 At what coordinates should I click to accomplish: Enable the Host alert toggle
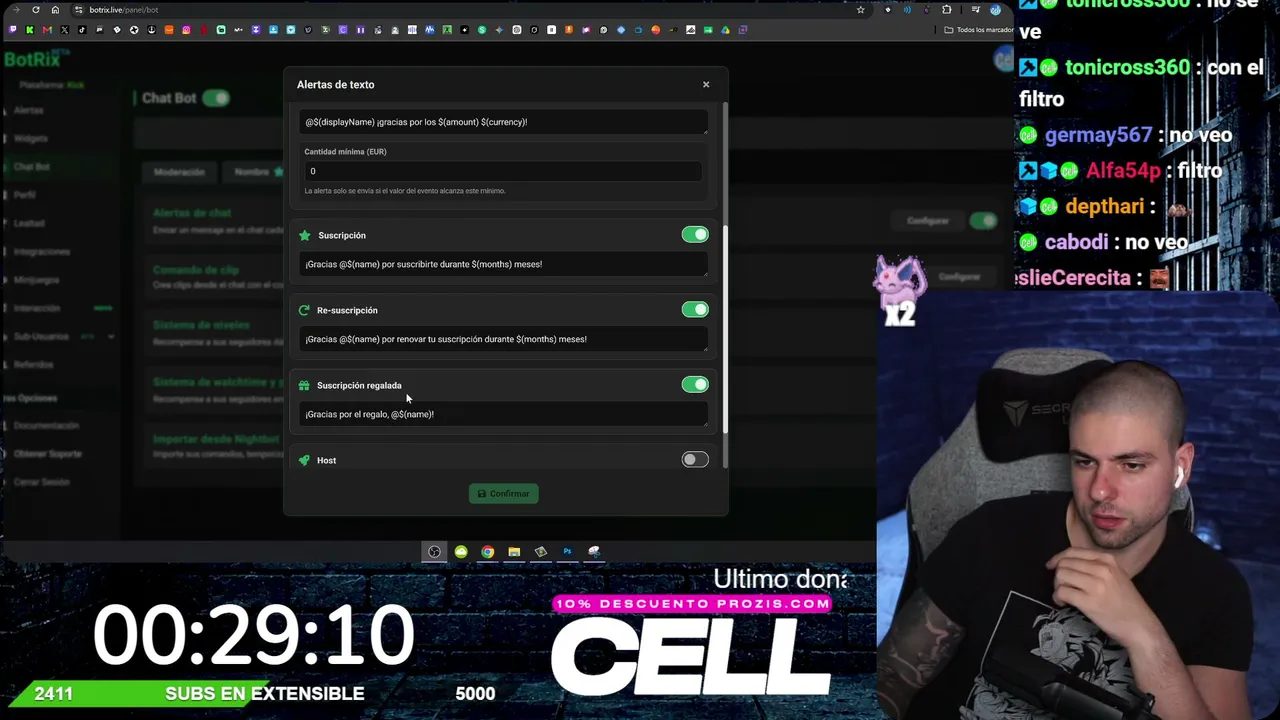(x=695, y=460)
